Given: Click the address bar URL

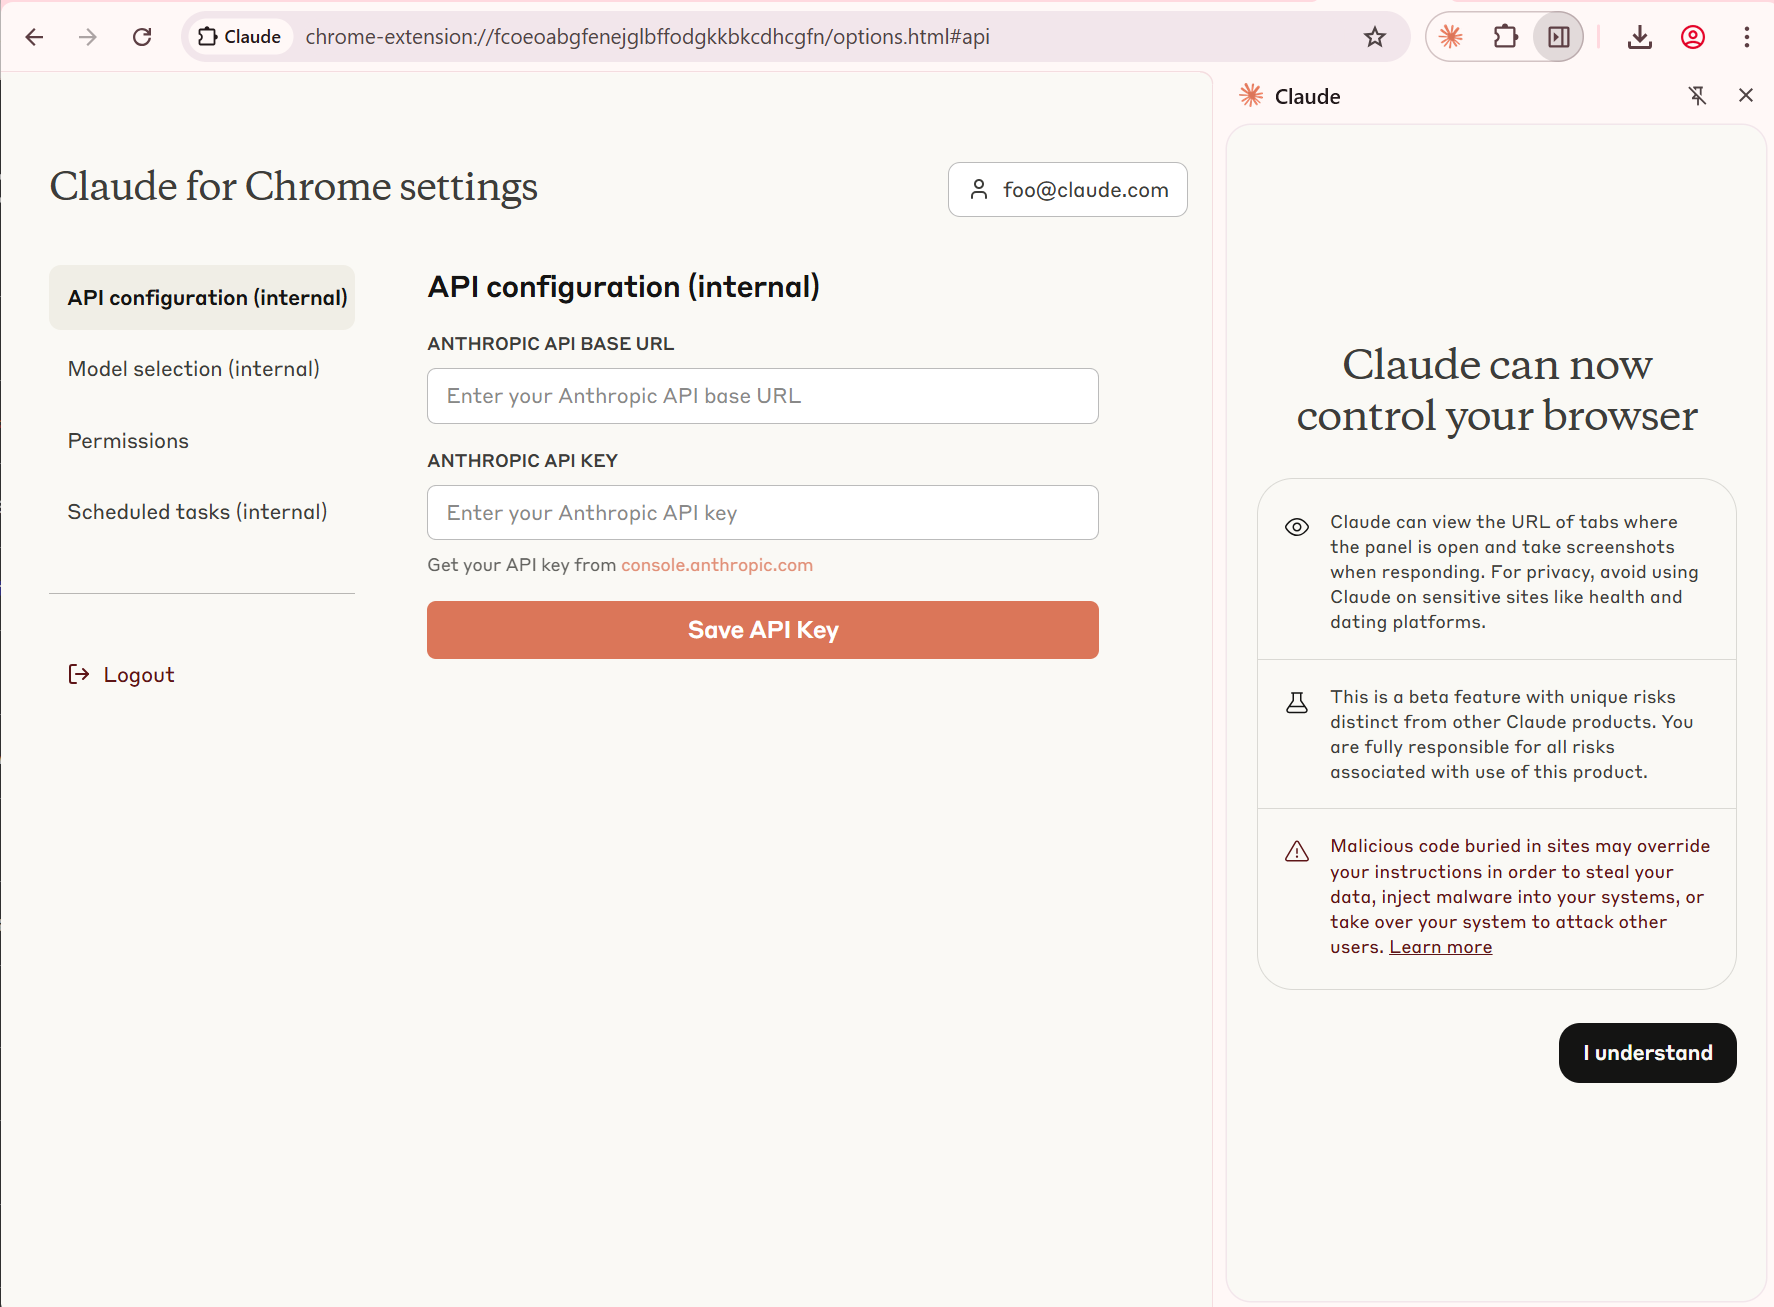Looking at the screenshot, I should [647, 37].
